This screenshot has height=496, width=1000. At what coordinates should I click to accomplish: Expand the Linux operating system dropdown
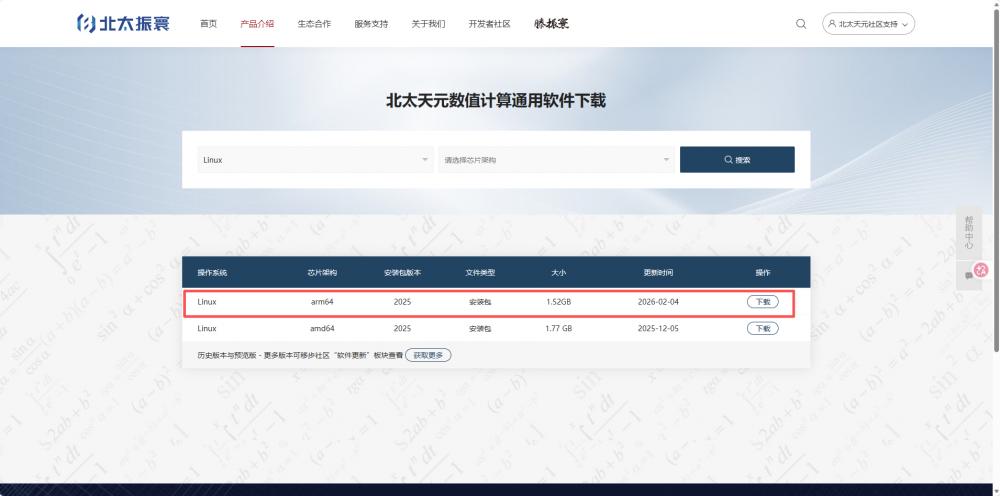(315, 159)
